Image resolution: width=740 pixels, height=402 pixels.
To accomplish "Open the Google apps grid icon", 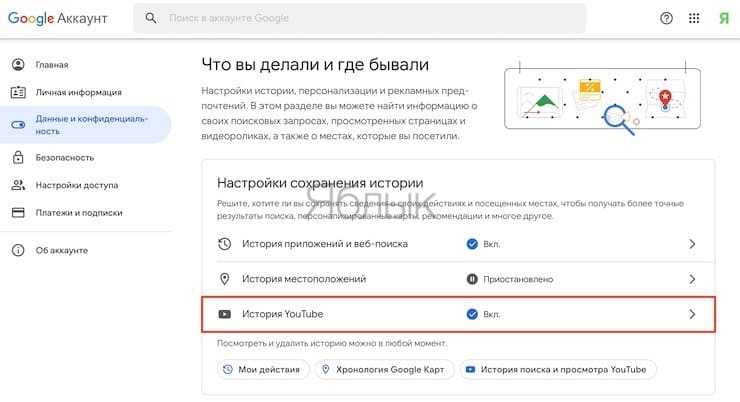I will (694, 18).
